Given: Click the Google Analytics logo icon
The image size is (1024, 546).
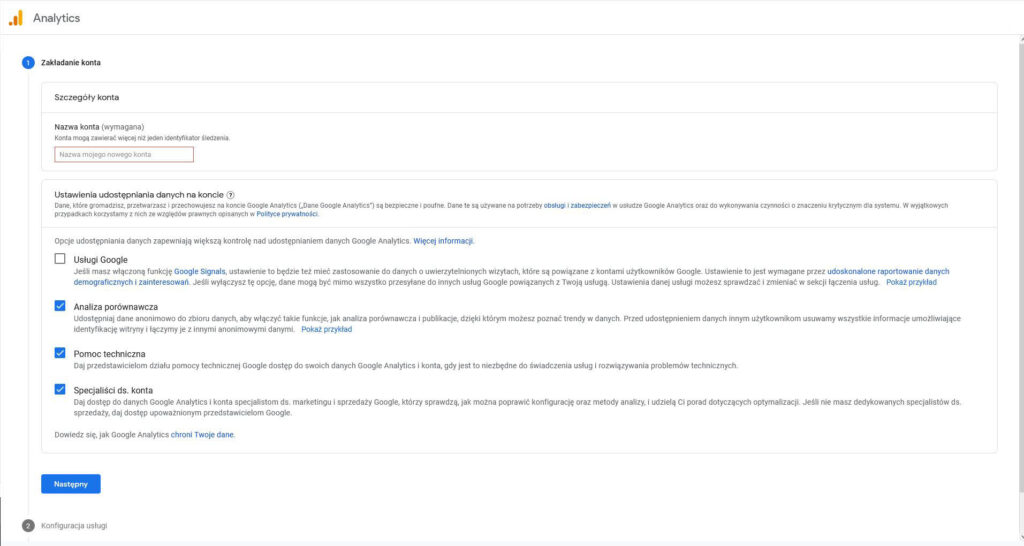Looking at the screenshot, I should click(x=16, y=18).
